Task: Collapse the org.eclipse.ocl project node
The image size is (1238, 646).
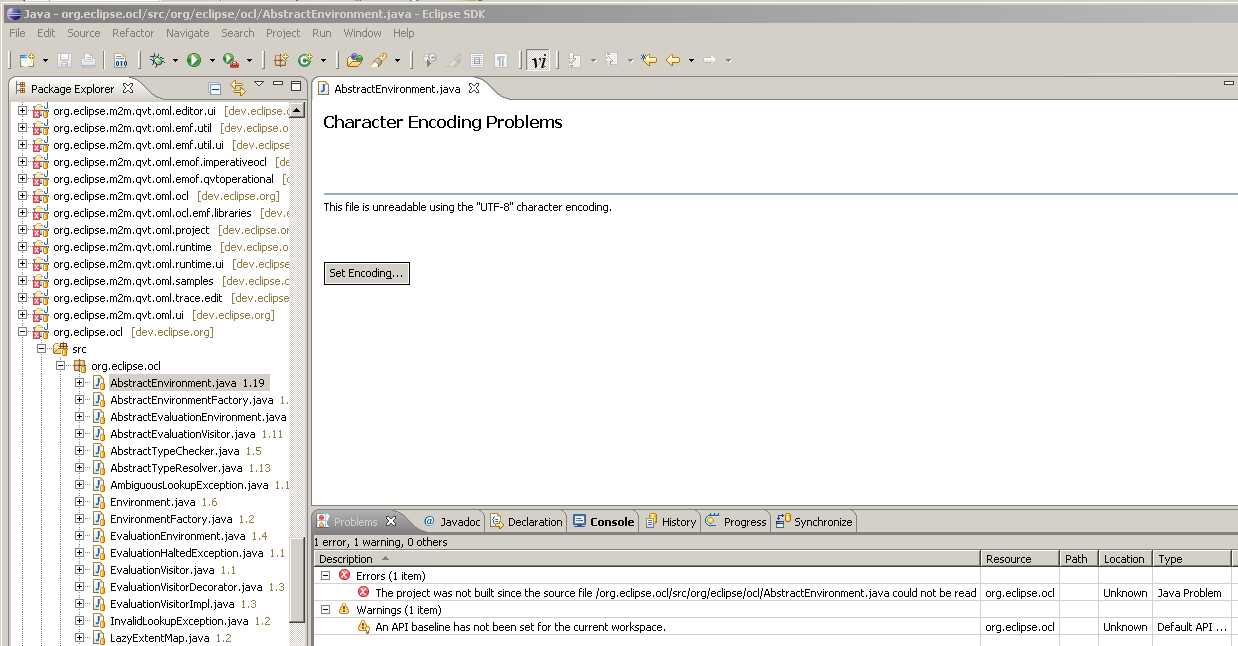Action: 22,332
